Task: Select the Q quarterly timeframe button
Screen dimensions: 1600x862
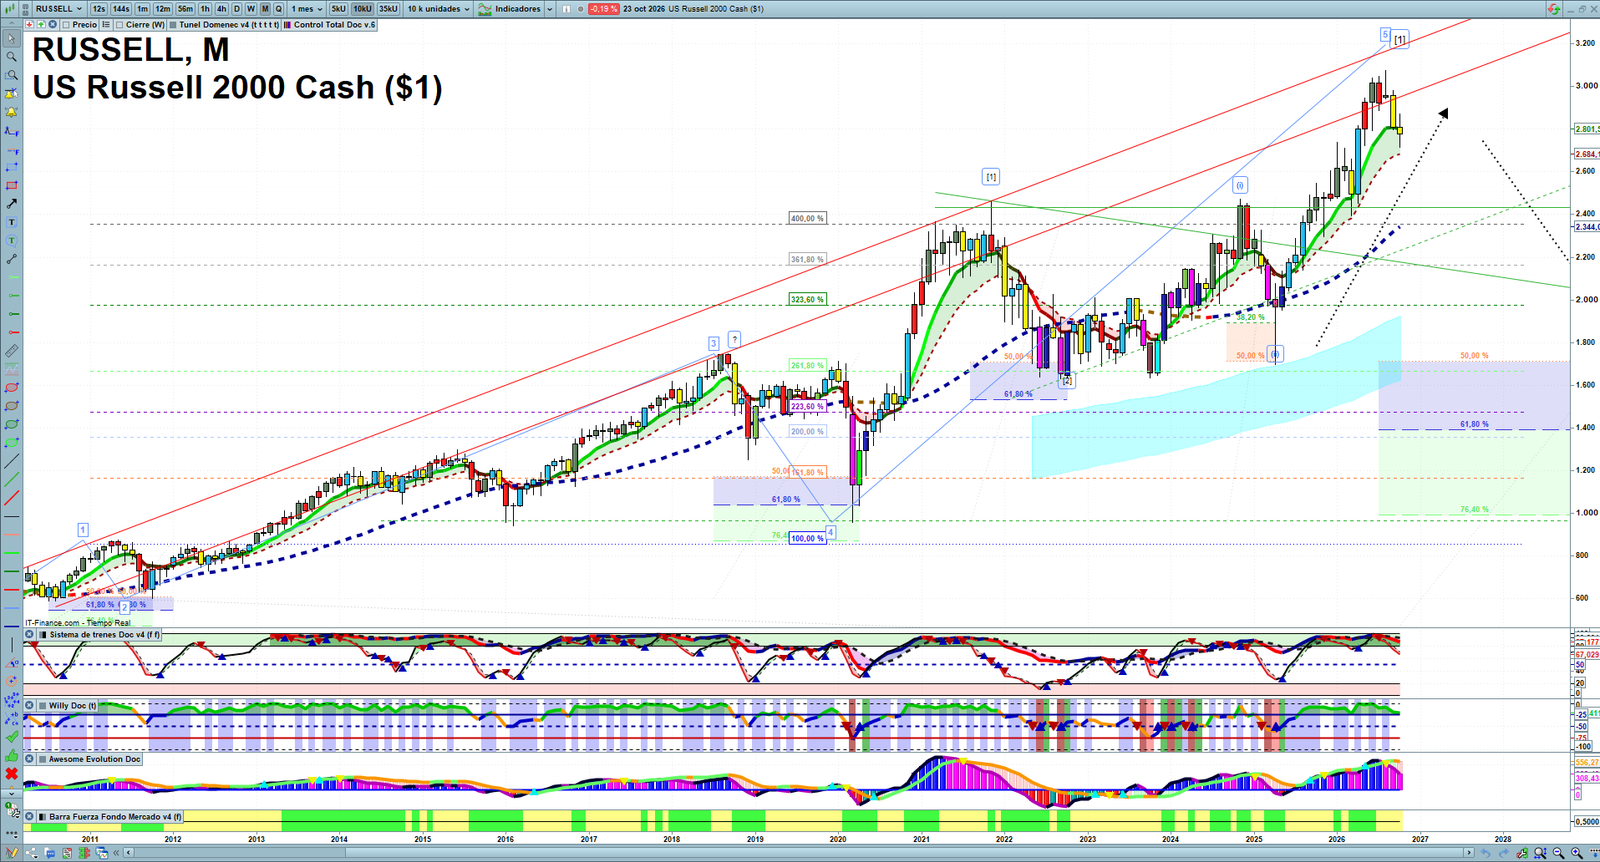Action: (x=278, y=9)
